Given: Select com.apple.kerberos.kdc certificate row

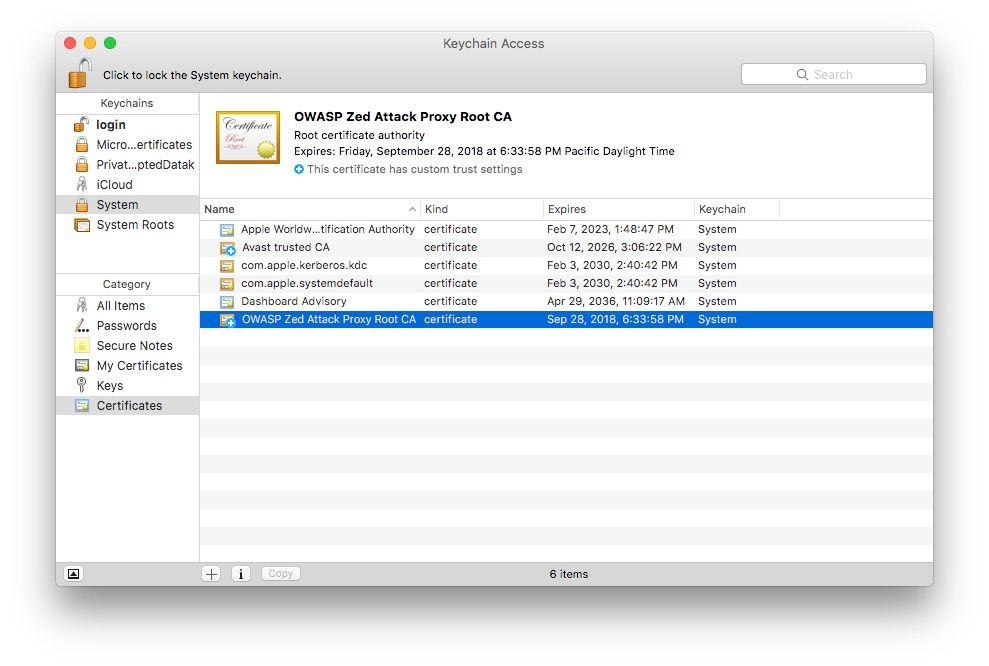Looking at the screenshot, I should click(566, 266).
